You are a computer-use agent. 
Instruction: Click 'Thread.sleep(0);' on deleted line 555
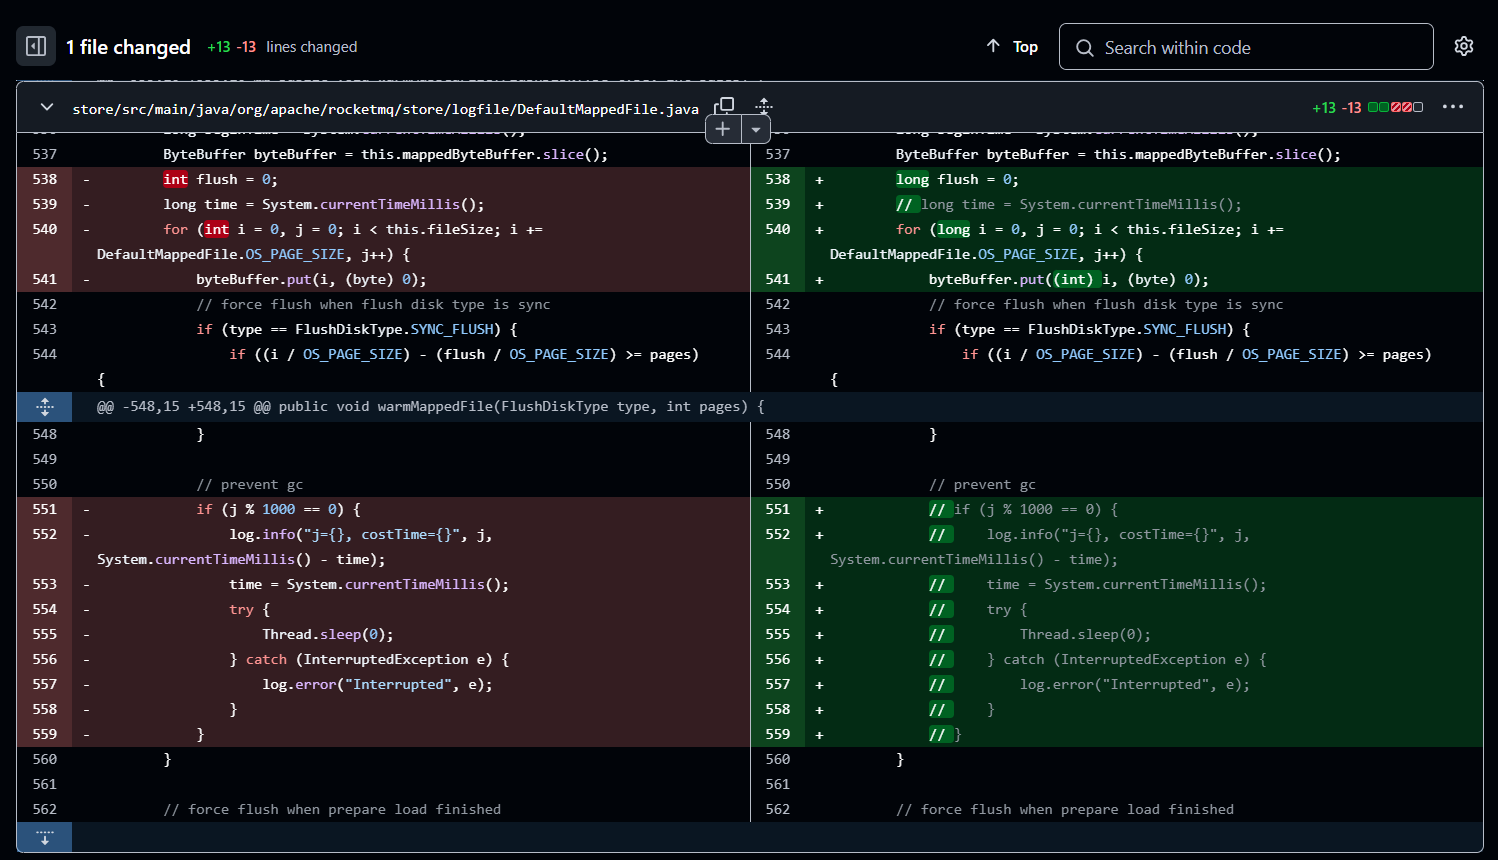(328, 634)
